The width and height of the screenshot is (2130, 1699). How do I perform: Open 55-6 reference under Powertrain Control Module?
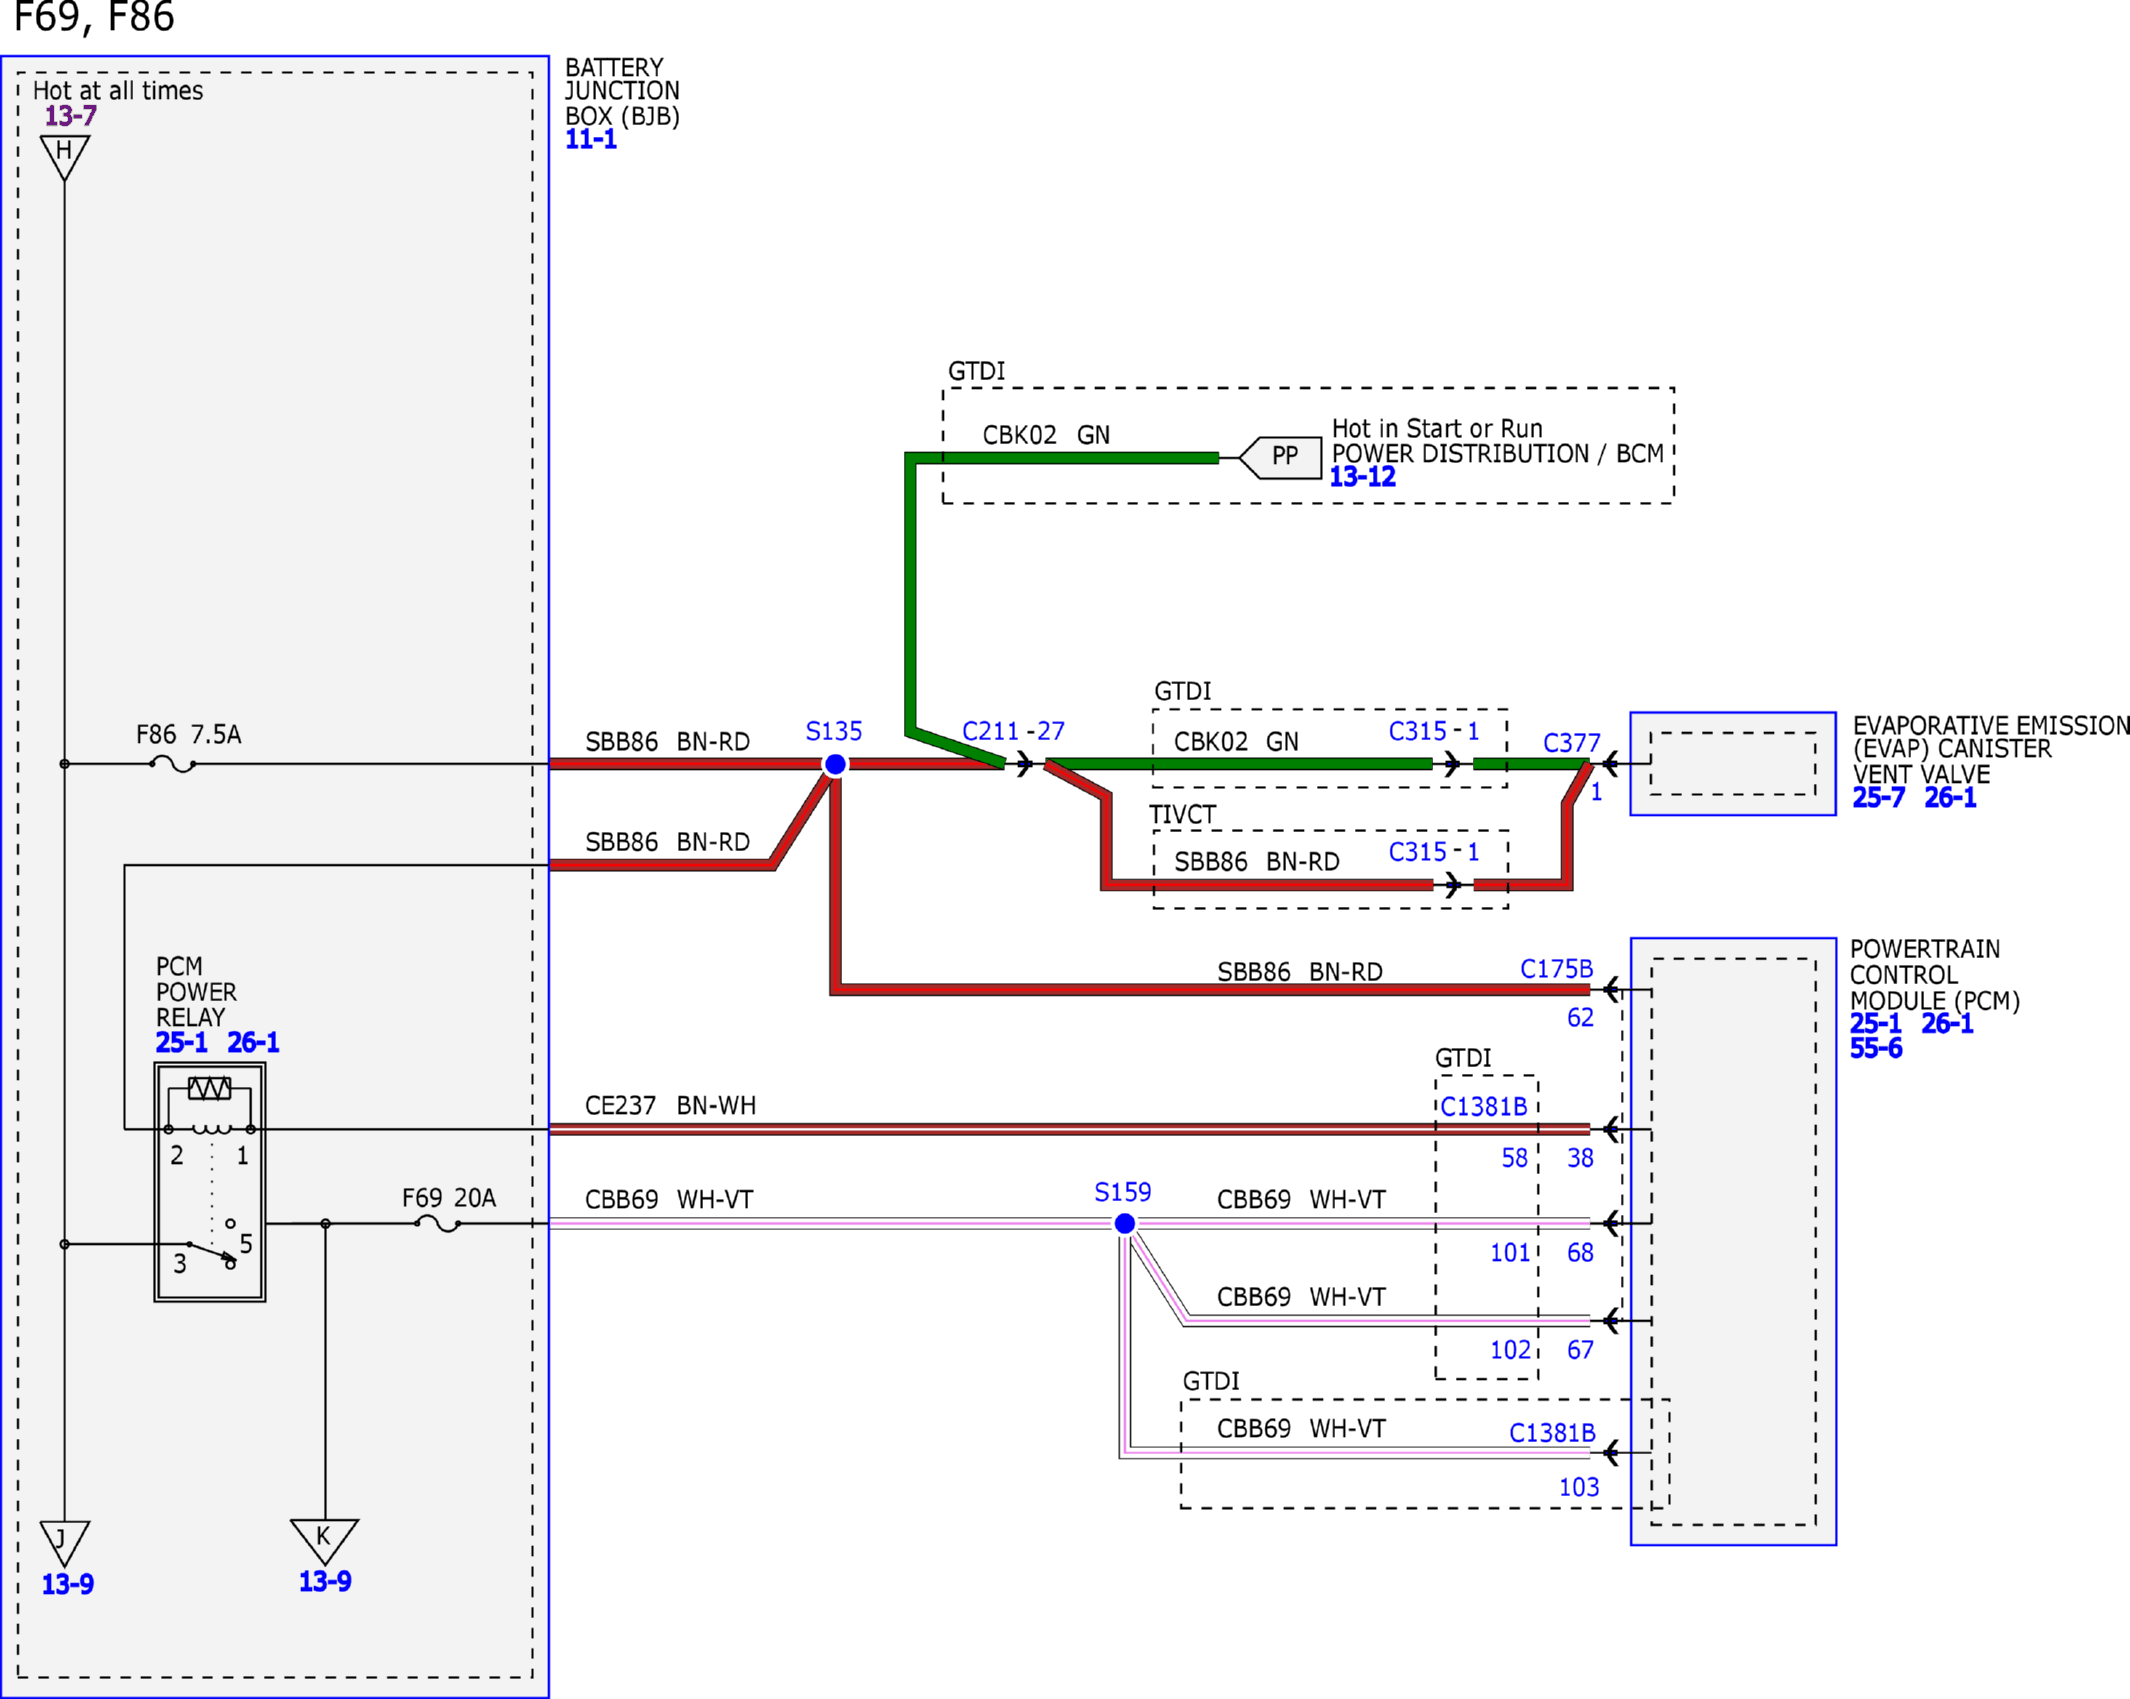(x=1876, y=1049)
